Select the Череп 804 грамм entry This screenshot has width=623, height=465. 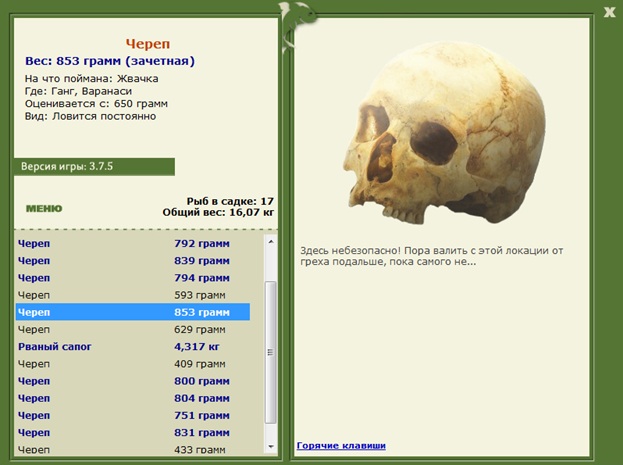[x=133, y=398]
